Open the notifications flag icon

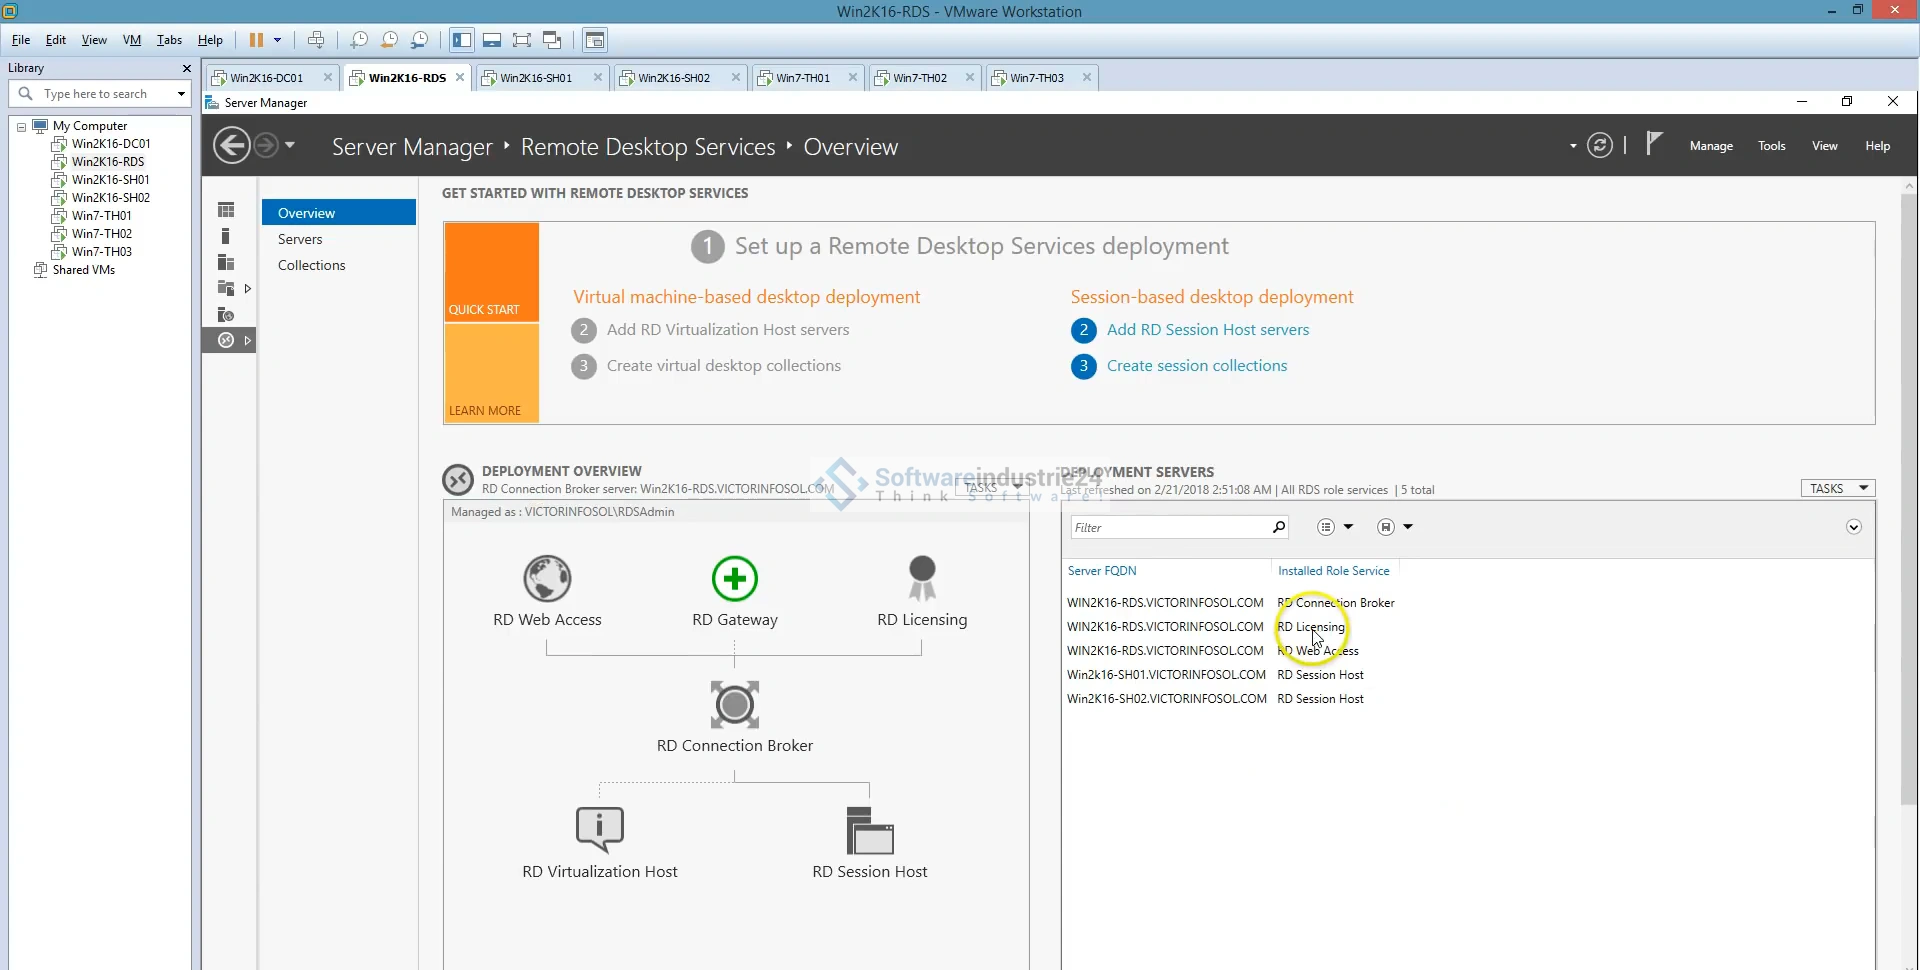(x=1654, y=145)
